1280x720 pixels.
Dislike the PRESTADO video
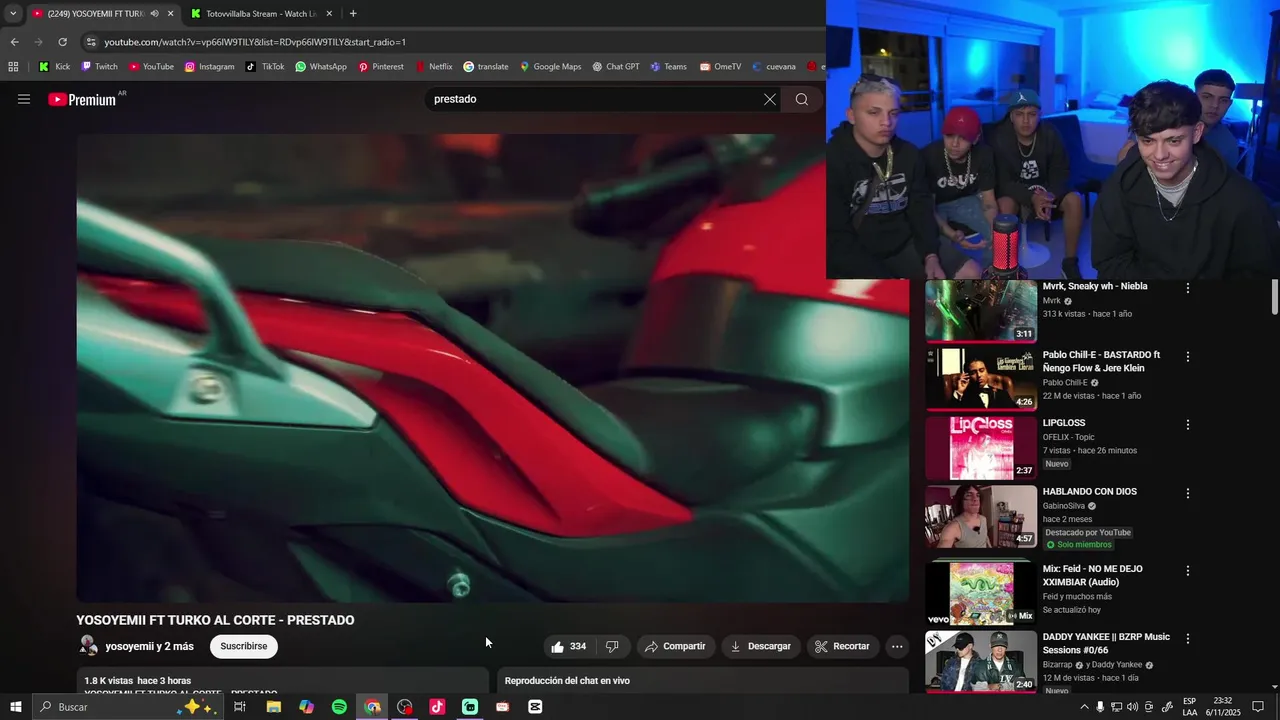tap(612, 646)
